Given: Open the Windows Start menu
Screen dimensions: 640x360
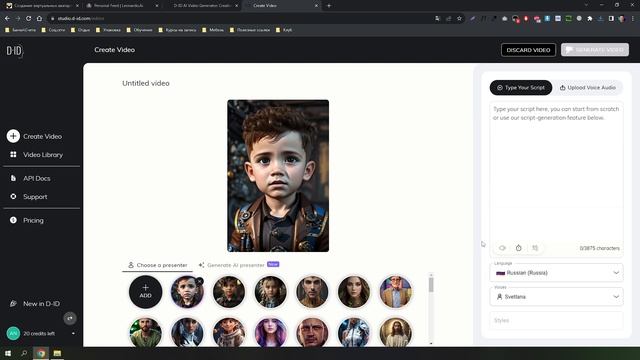Looking at the screenshot, I should (8, 353).
